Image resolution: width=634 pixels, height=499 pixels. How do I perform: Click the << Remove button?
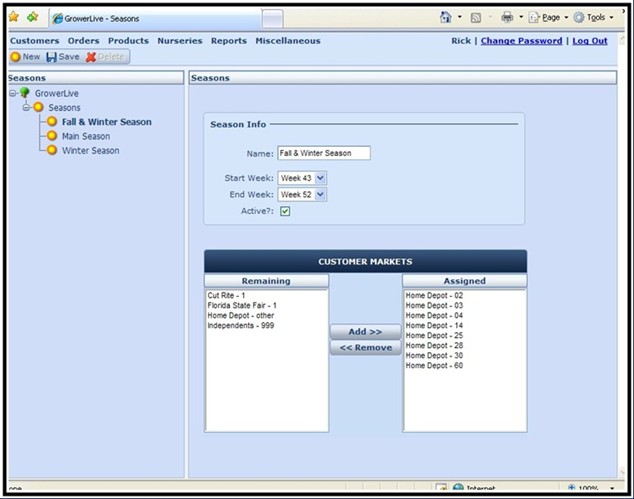(x=366, y=348)
